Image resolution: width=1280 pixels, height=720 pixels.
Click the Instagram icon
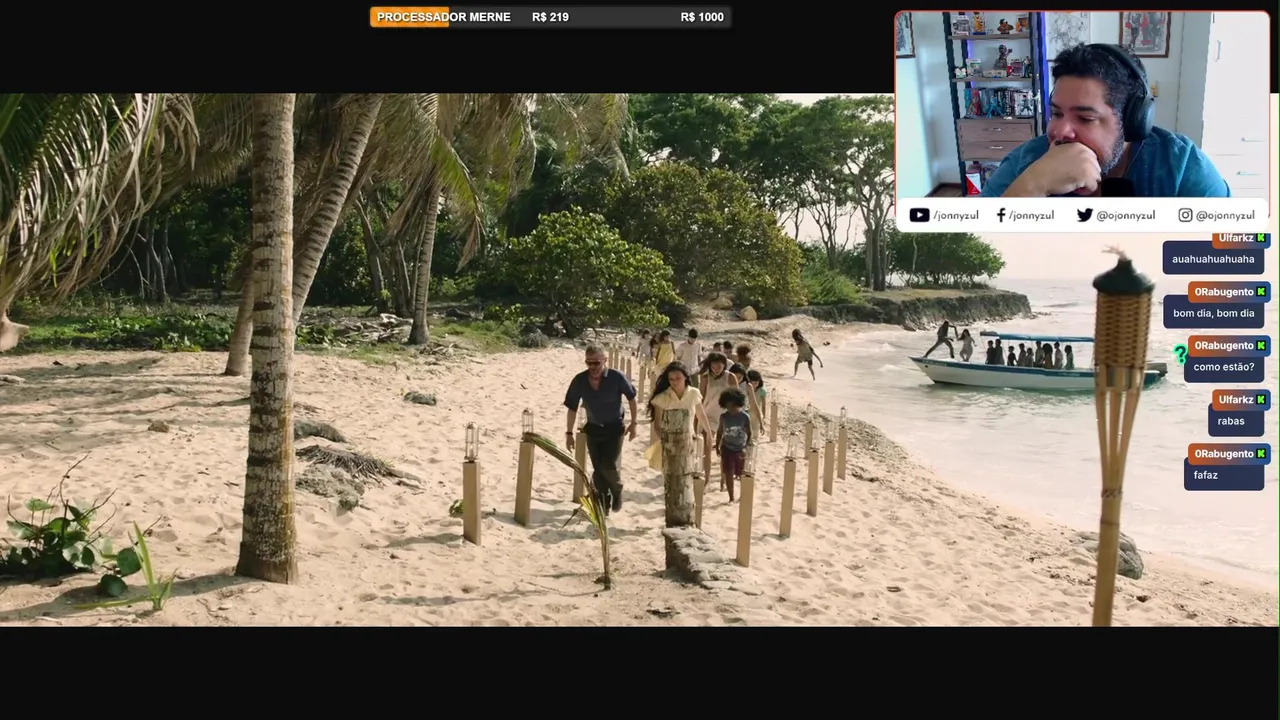coord(1185,215)
